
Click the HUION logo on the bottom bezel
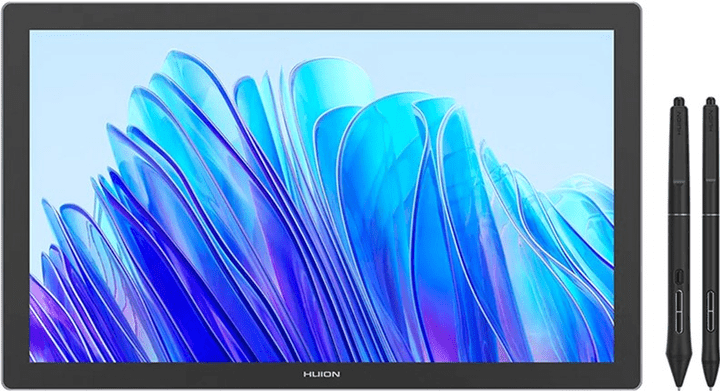pos(321,374)
